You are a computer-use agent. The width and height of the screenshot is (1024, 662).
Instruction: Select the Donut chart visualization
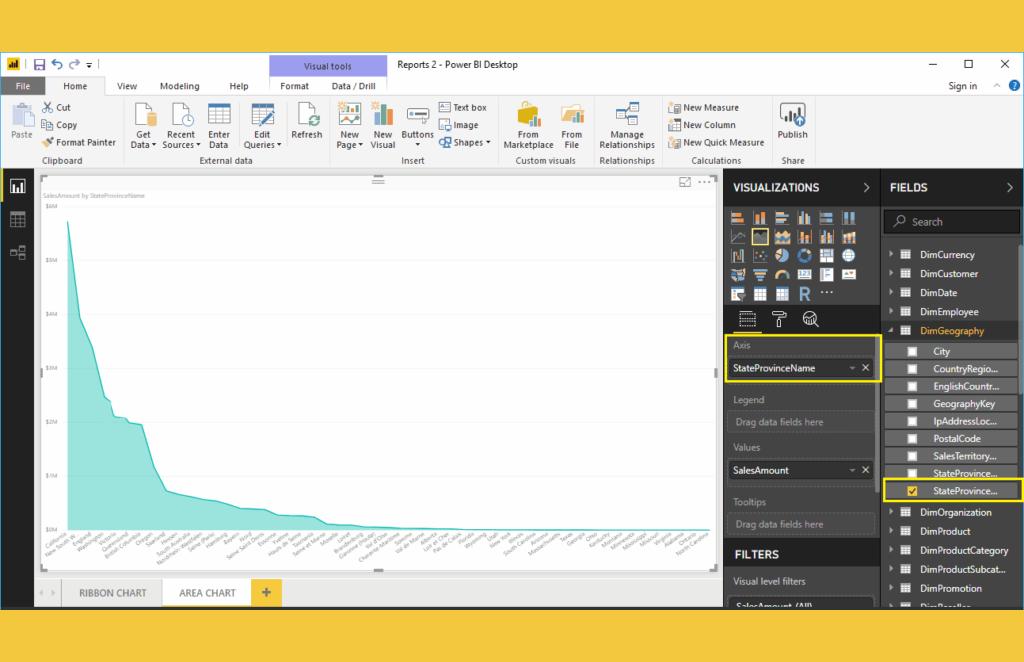[805, 256]
